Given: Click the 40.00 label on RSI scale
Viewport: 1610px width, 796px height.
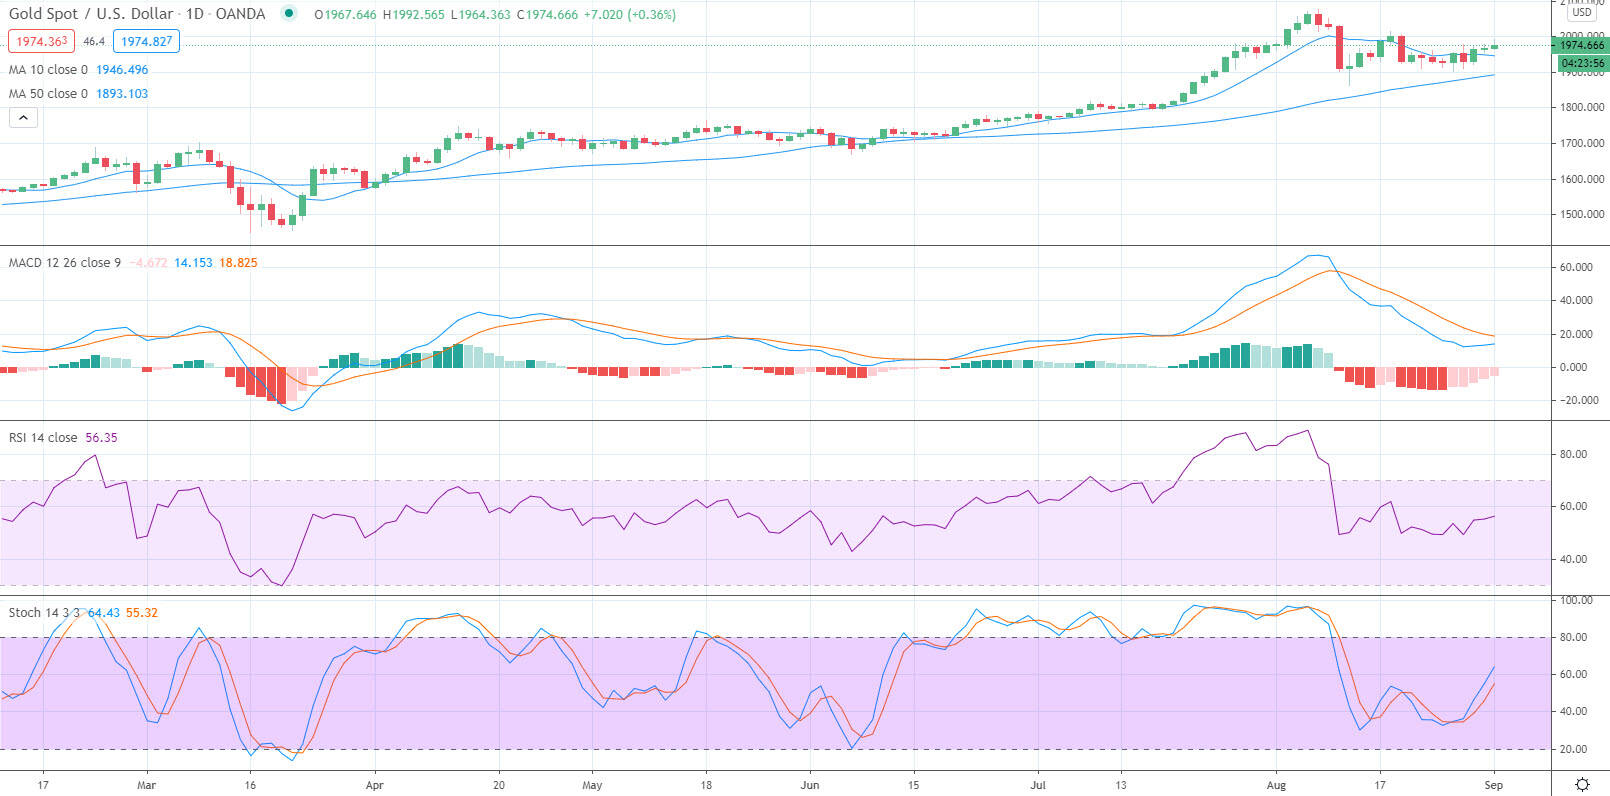Looking at the screenshot, I should [1573, 559].
